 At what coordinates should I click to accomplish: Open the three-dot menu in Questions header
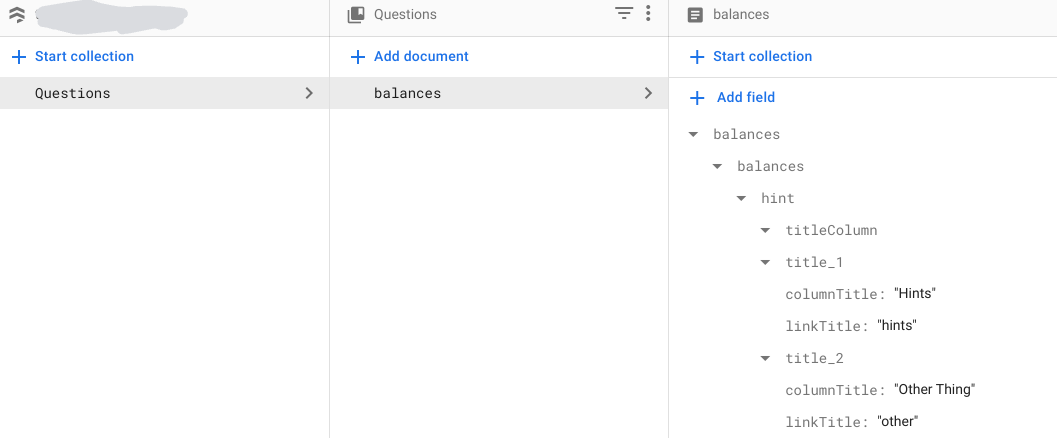(648, 14)
